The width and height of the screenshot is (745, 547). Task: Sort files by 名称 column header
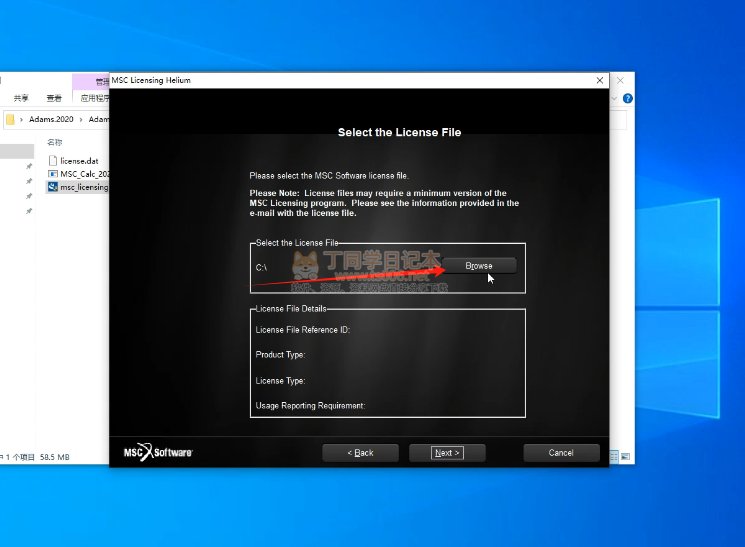point(55,142)
